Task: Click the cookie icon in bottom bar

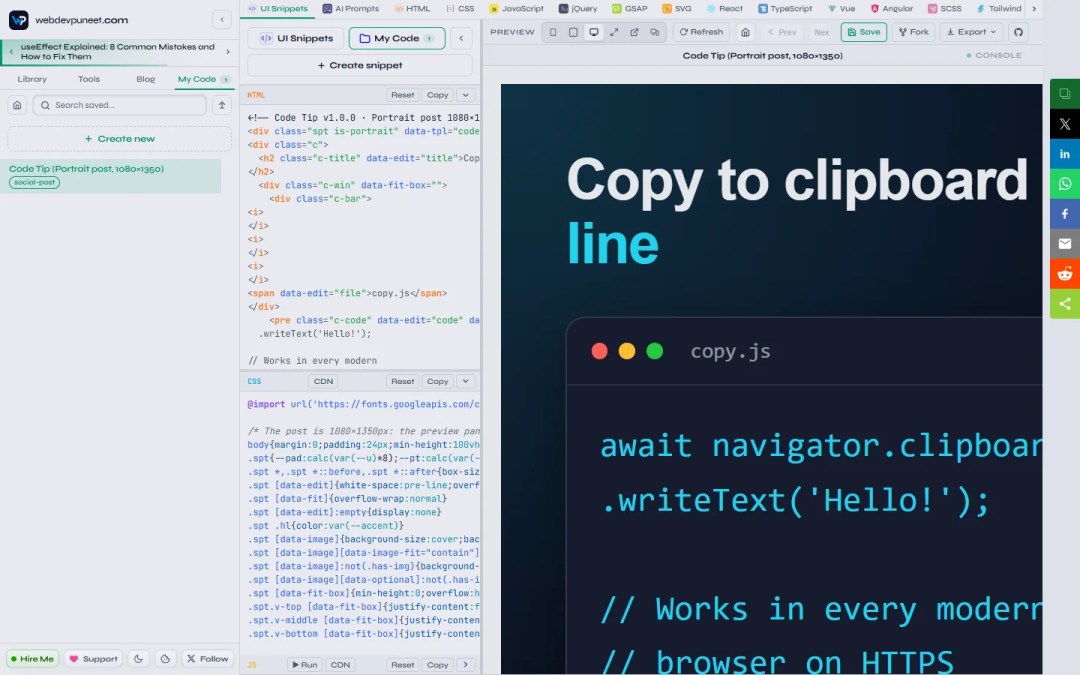Action: [x=165, y=658]
